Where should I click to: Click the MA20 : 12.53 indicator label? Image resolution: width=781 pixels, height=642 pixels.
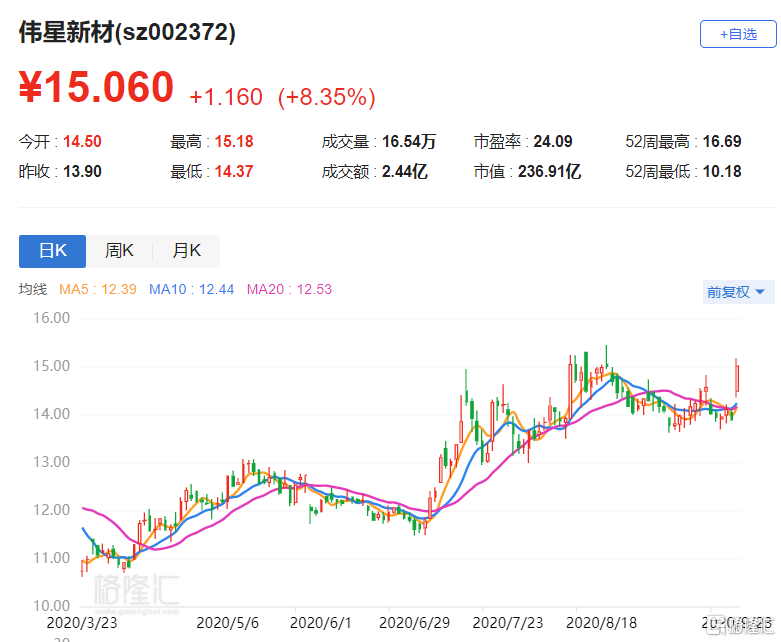(289, 289)
